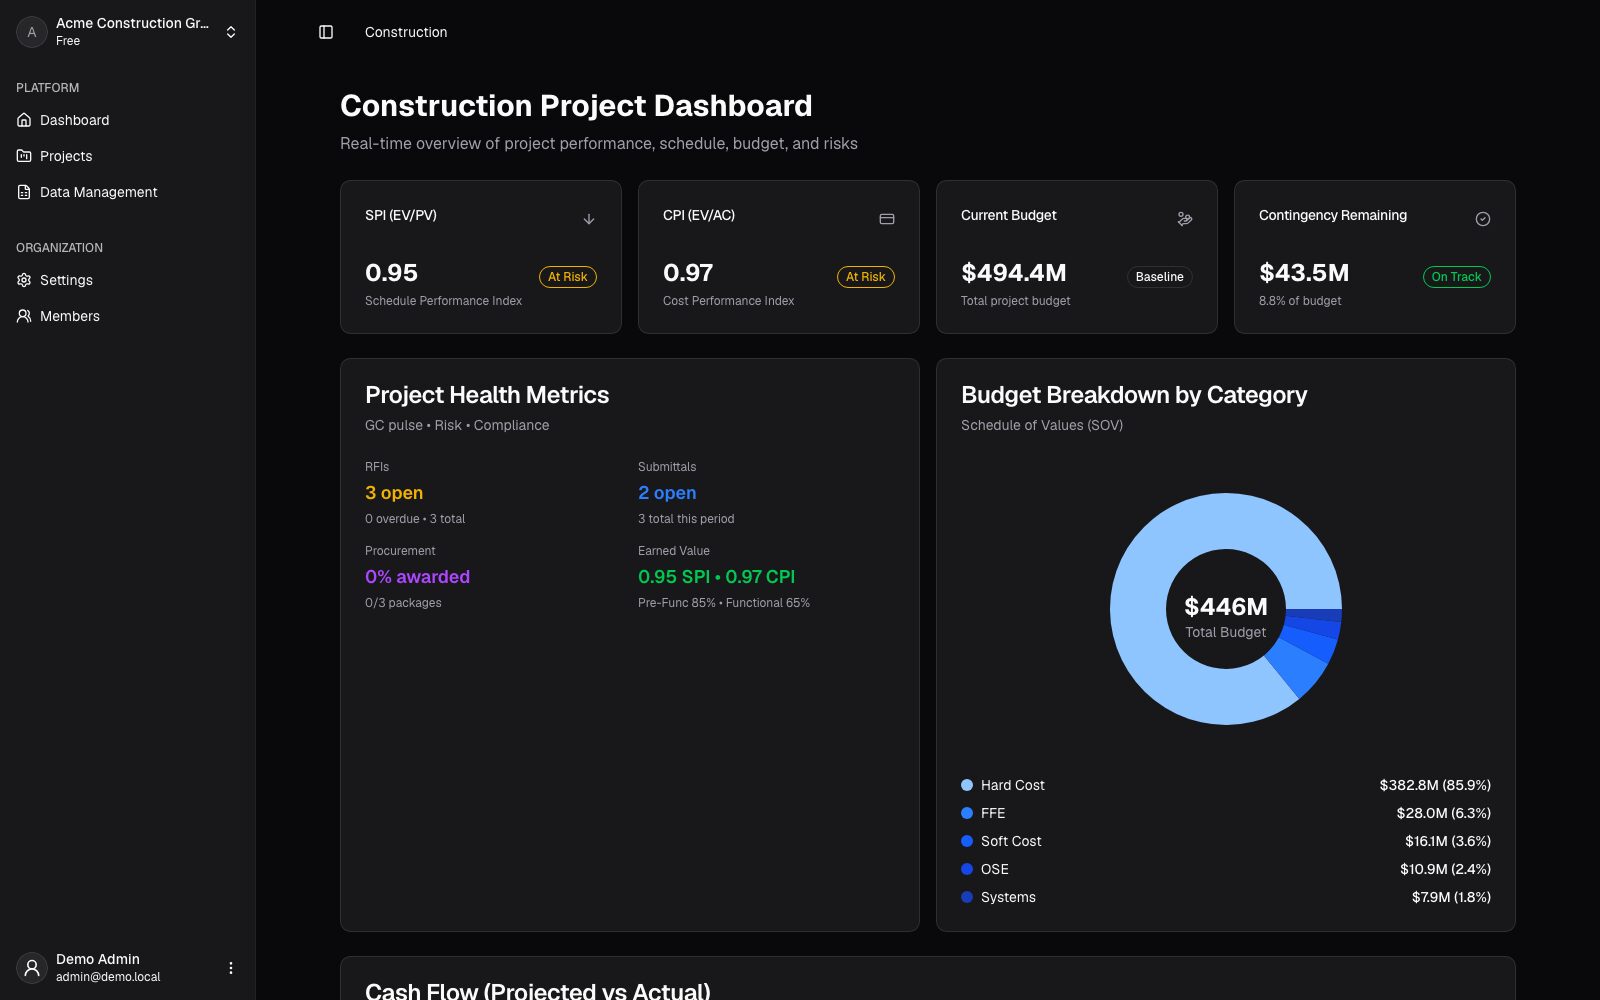Image resolution: width=1600 pixels, height=1000 pixels.
Task: Click the 0.97 CPI value
Action: [688, 273]
